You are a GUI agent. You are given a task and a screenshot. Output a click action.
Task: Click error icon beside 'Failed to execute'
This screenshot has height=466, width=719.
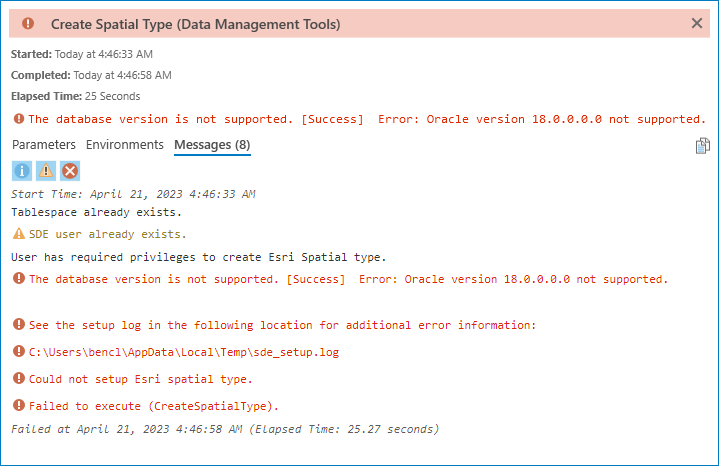(18, 406)
